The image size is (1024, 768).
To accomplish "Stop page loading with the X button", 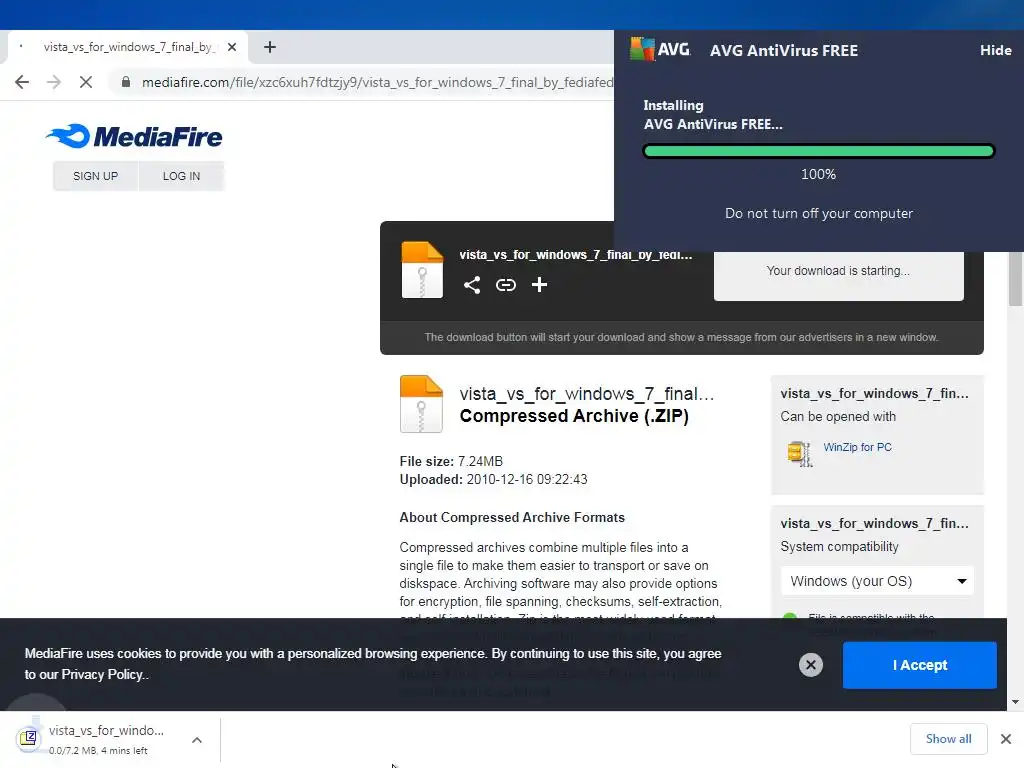I will click(x=86, y=82).
